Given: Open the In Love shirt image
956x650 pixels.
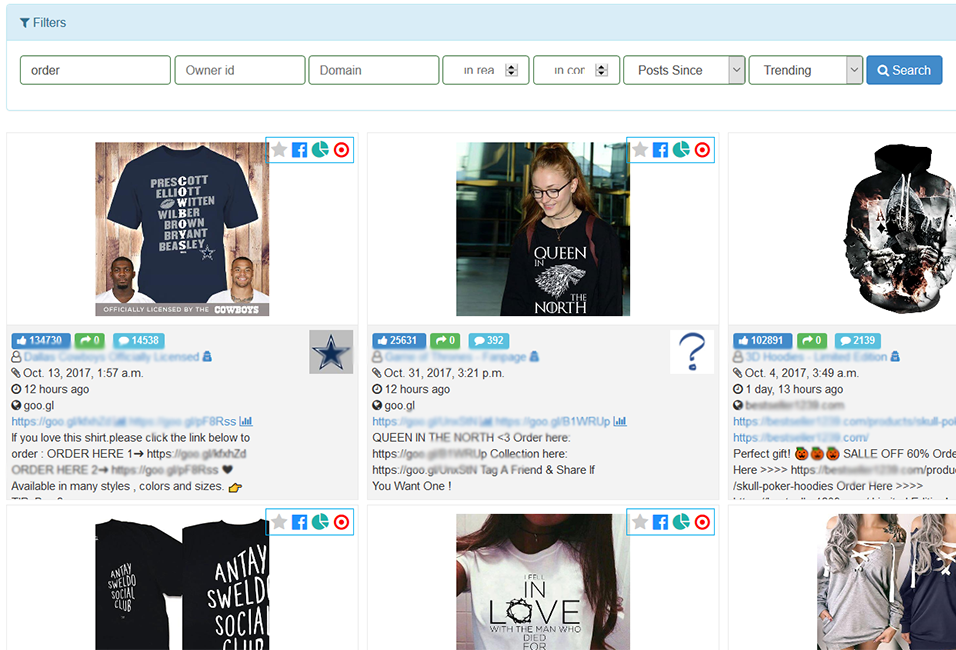Looking at the screenshot, I should pos(543,582).
